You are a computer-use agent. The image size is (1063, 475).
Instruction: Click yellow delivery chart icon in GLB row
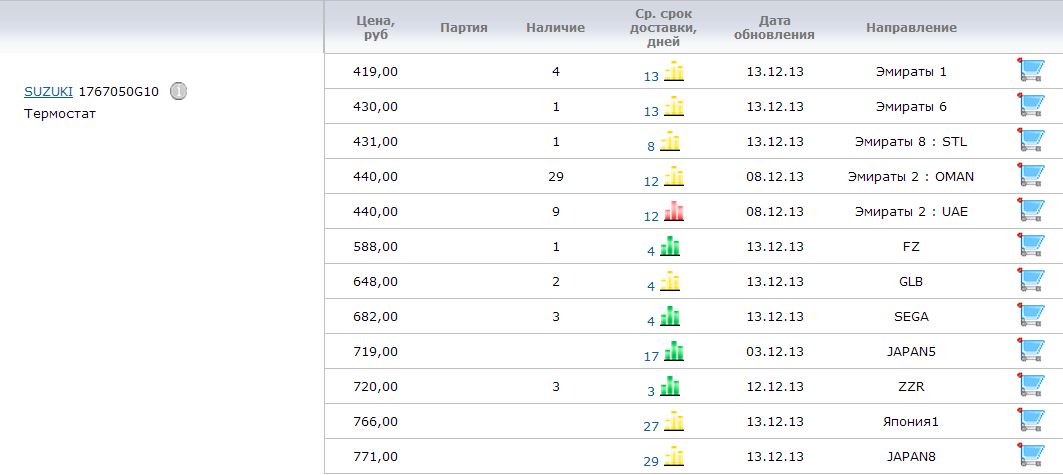tap(671, 282)
